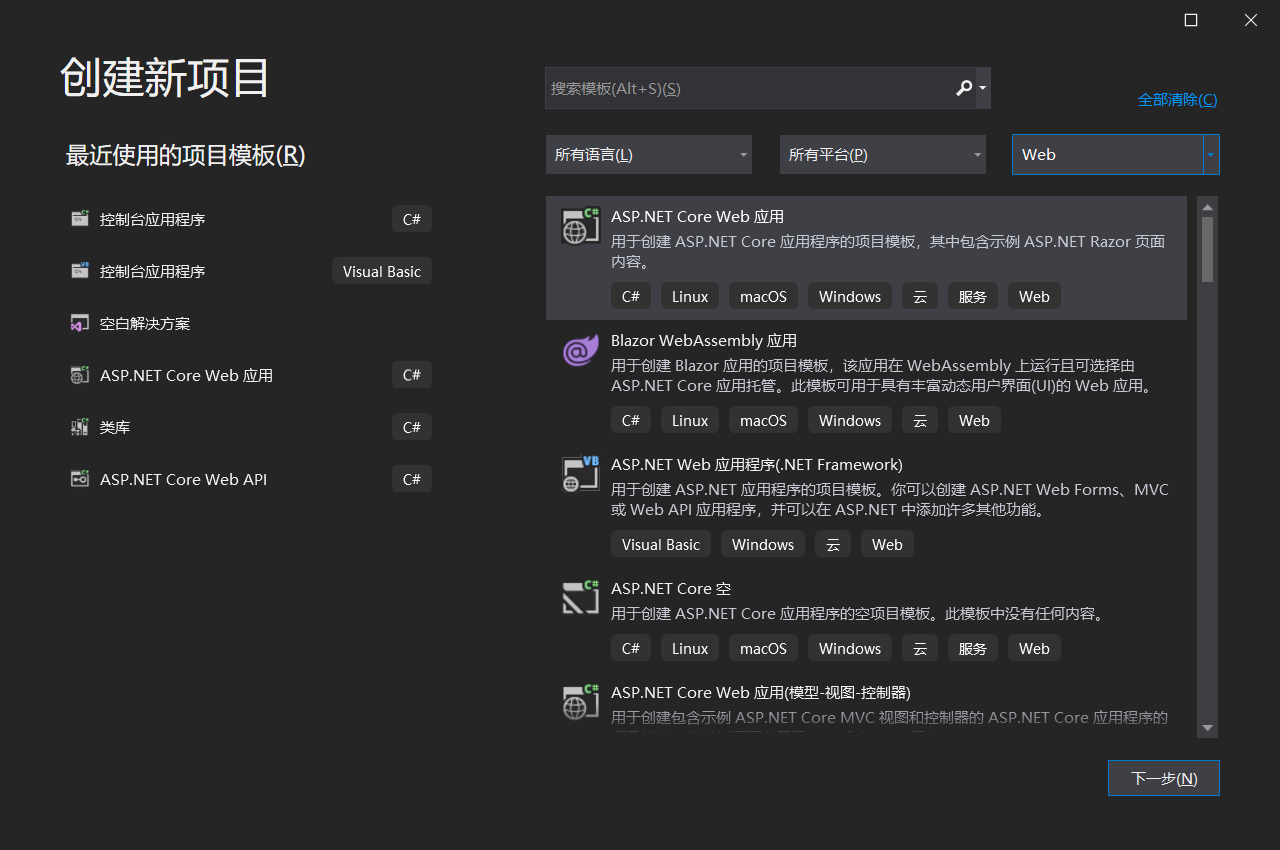Viewport: 1280px width, 850px height.
Task: Click Windows tag under ASP.NET Core Web 应用
Action: [850, 297]
